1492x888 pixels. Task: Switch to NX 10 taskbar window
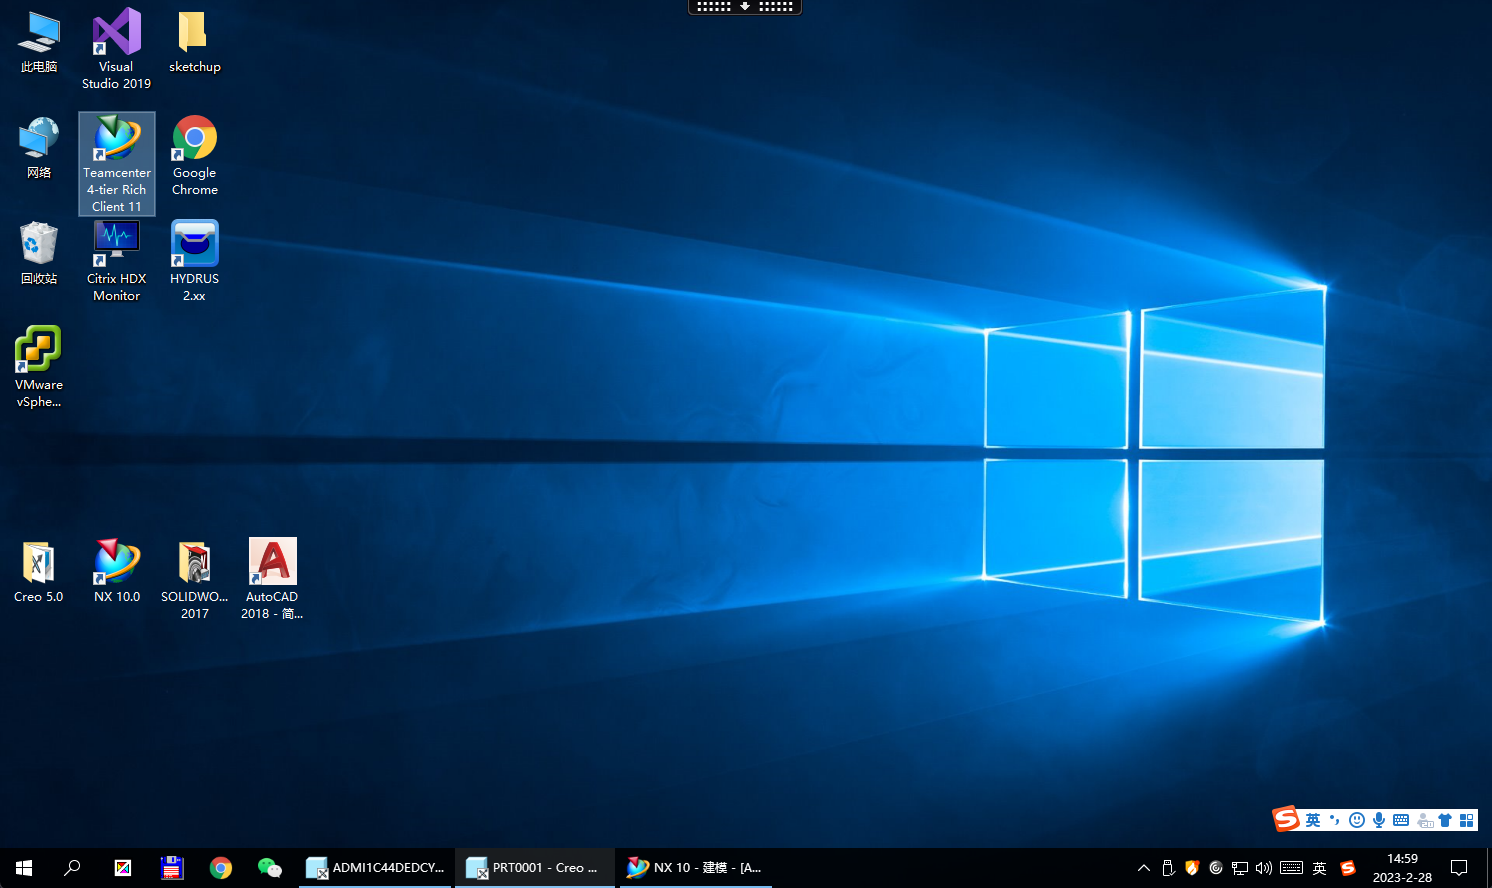pyautogui.click(x=695, y=868)
